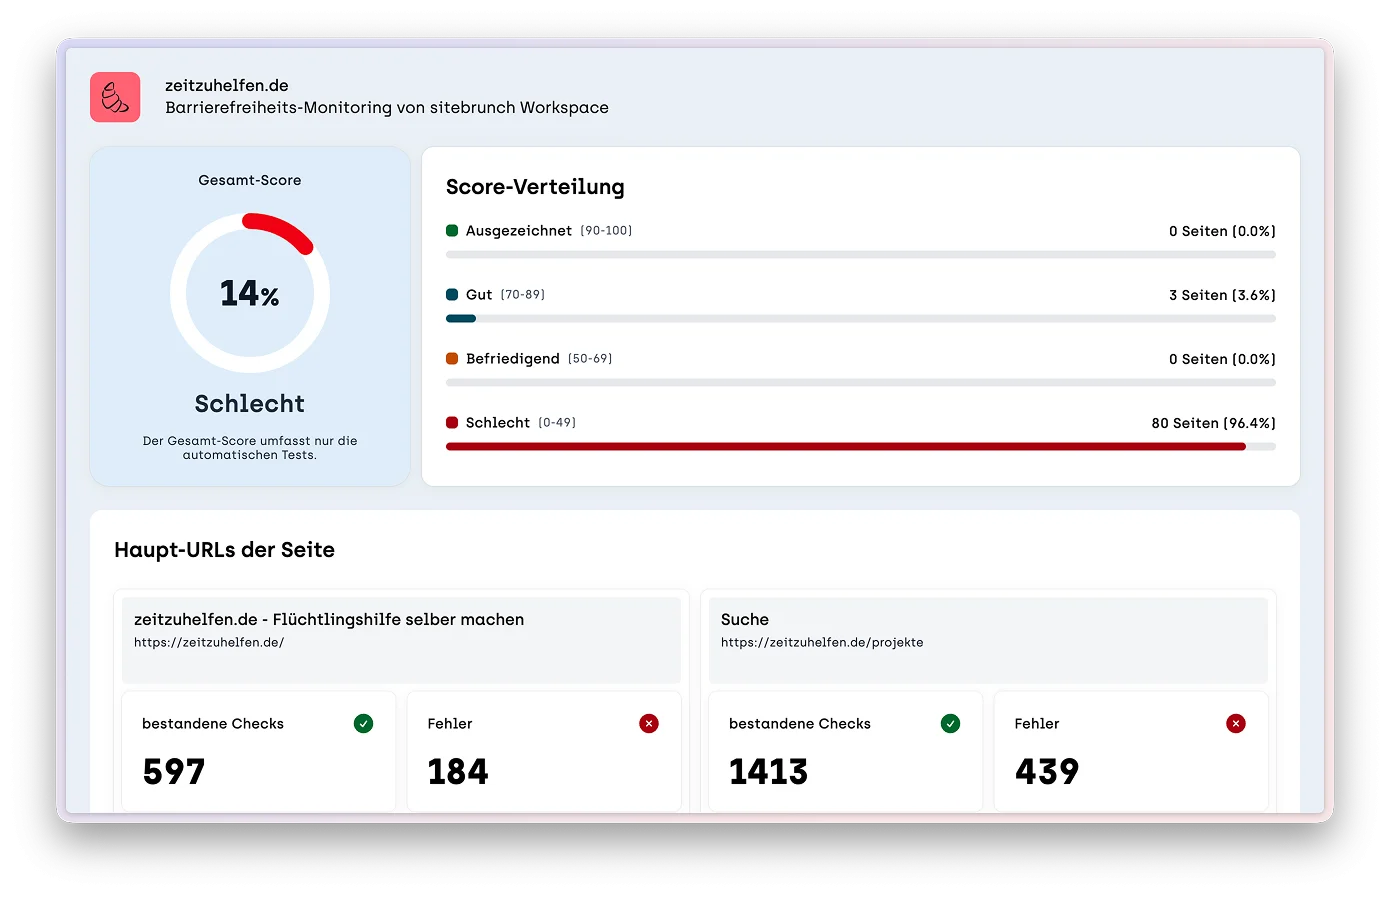This screenshot has height=897, width=1390.
Task: Click the red dot next to Schlecht
Action: (453, 422)
